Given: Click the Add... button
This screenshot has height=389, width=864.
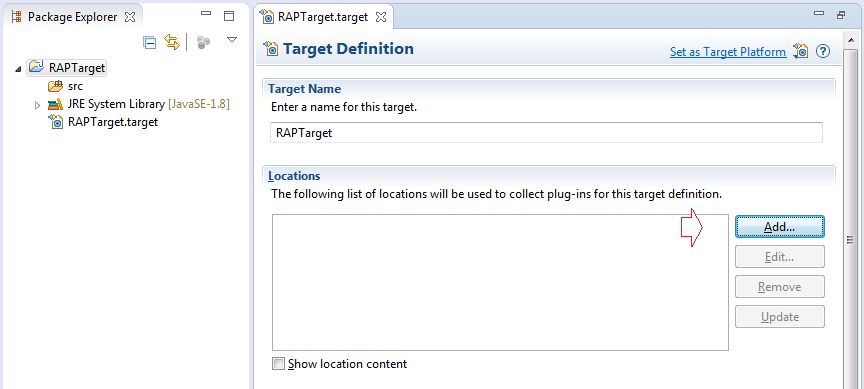Looking at the screenshot, I should pyautogui.click(x=780, y=226).
